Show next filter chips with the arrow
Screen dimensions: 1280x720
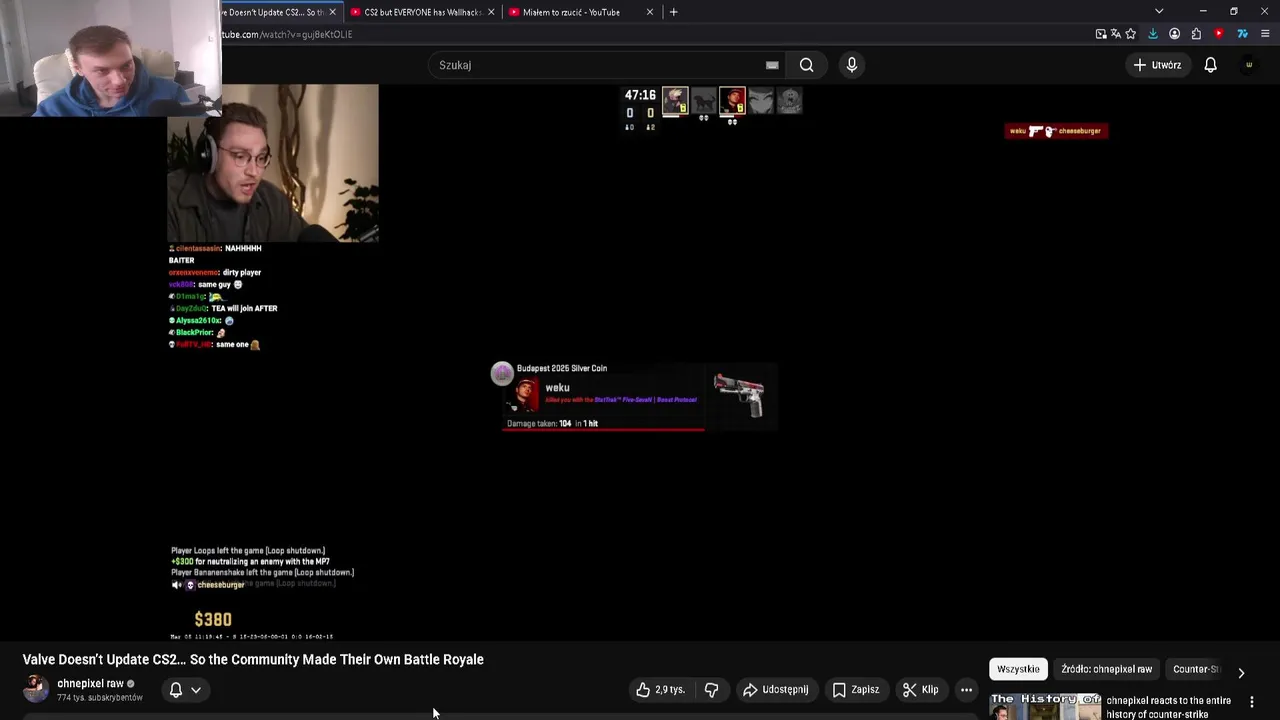(x=1241, y=673)
